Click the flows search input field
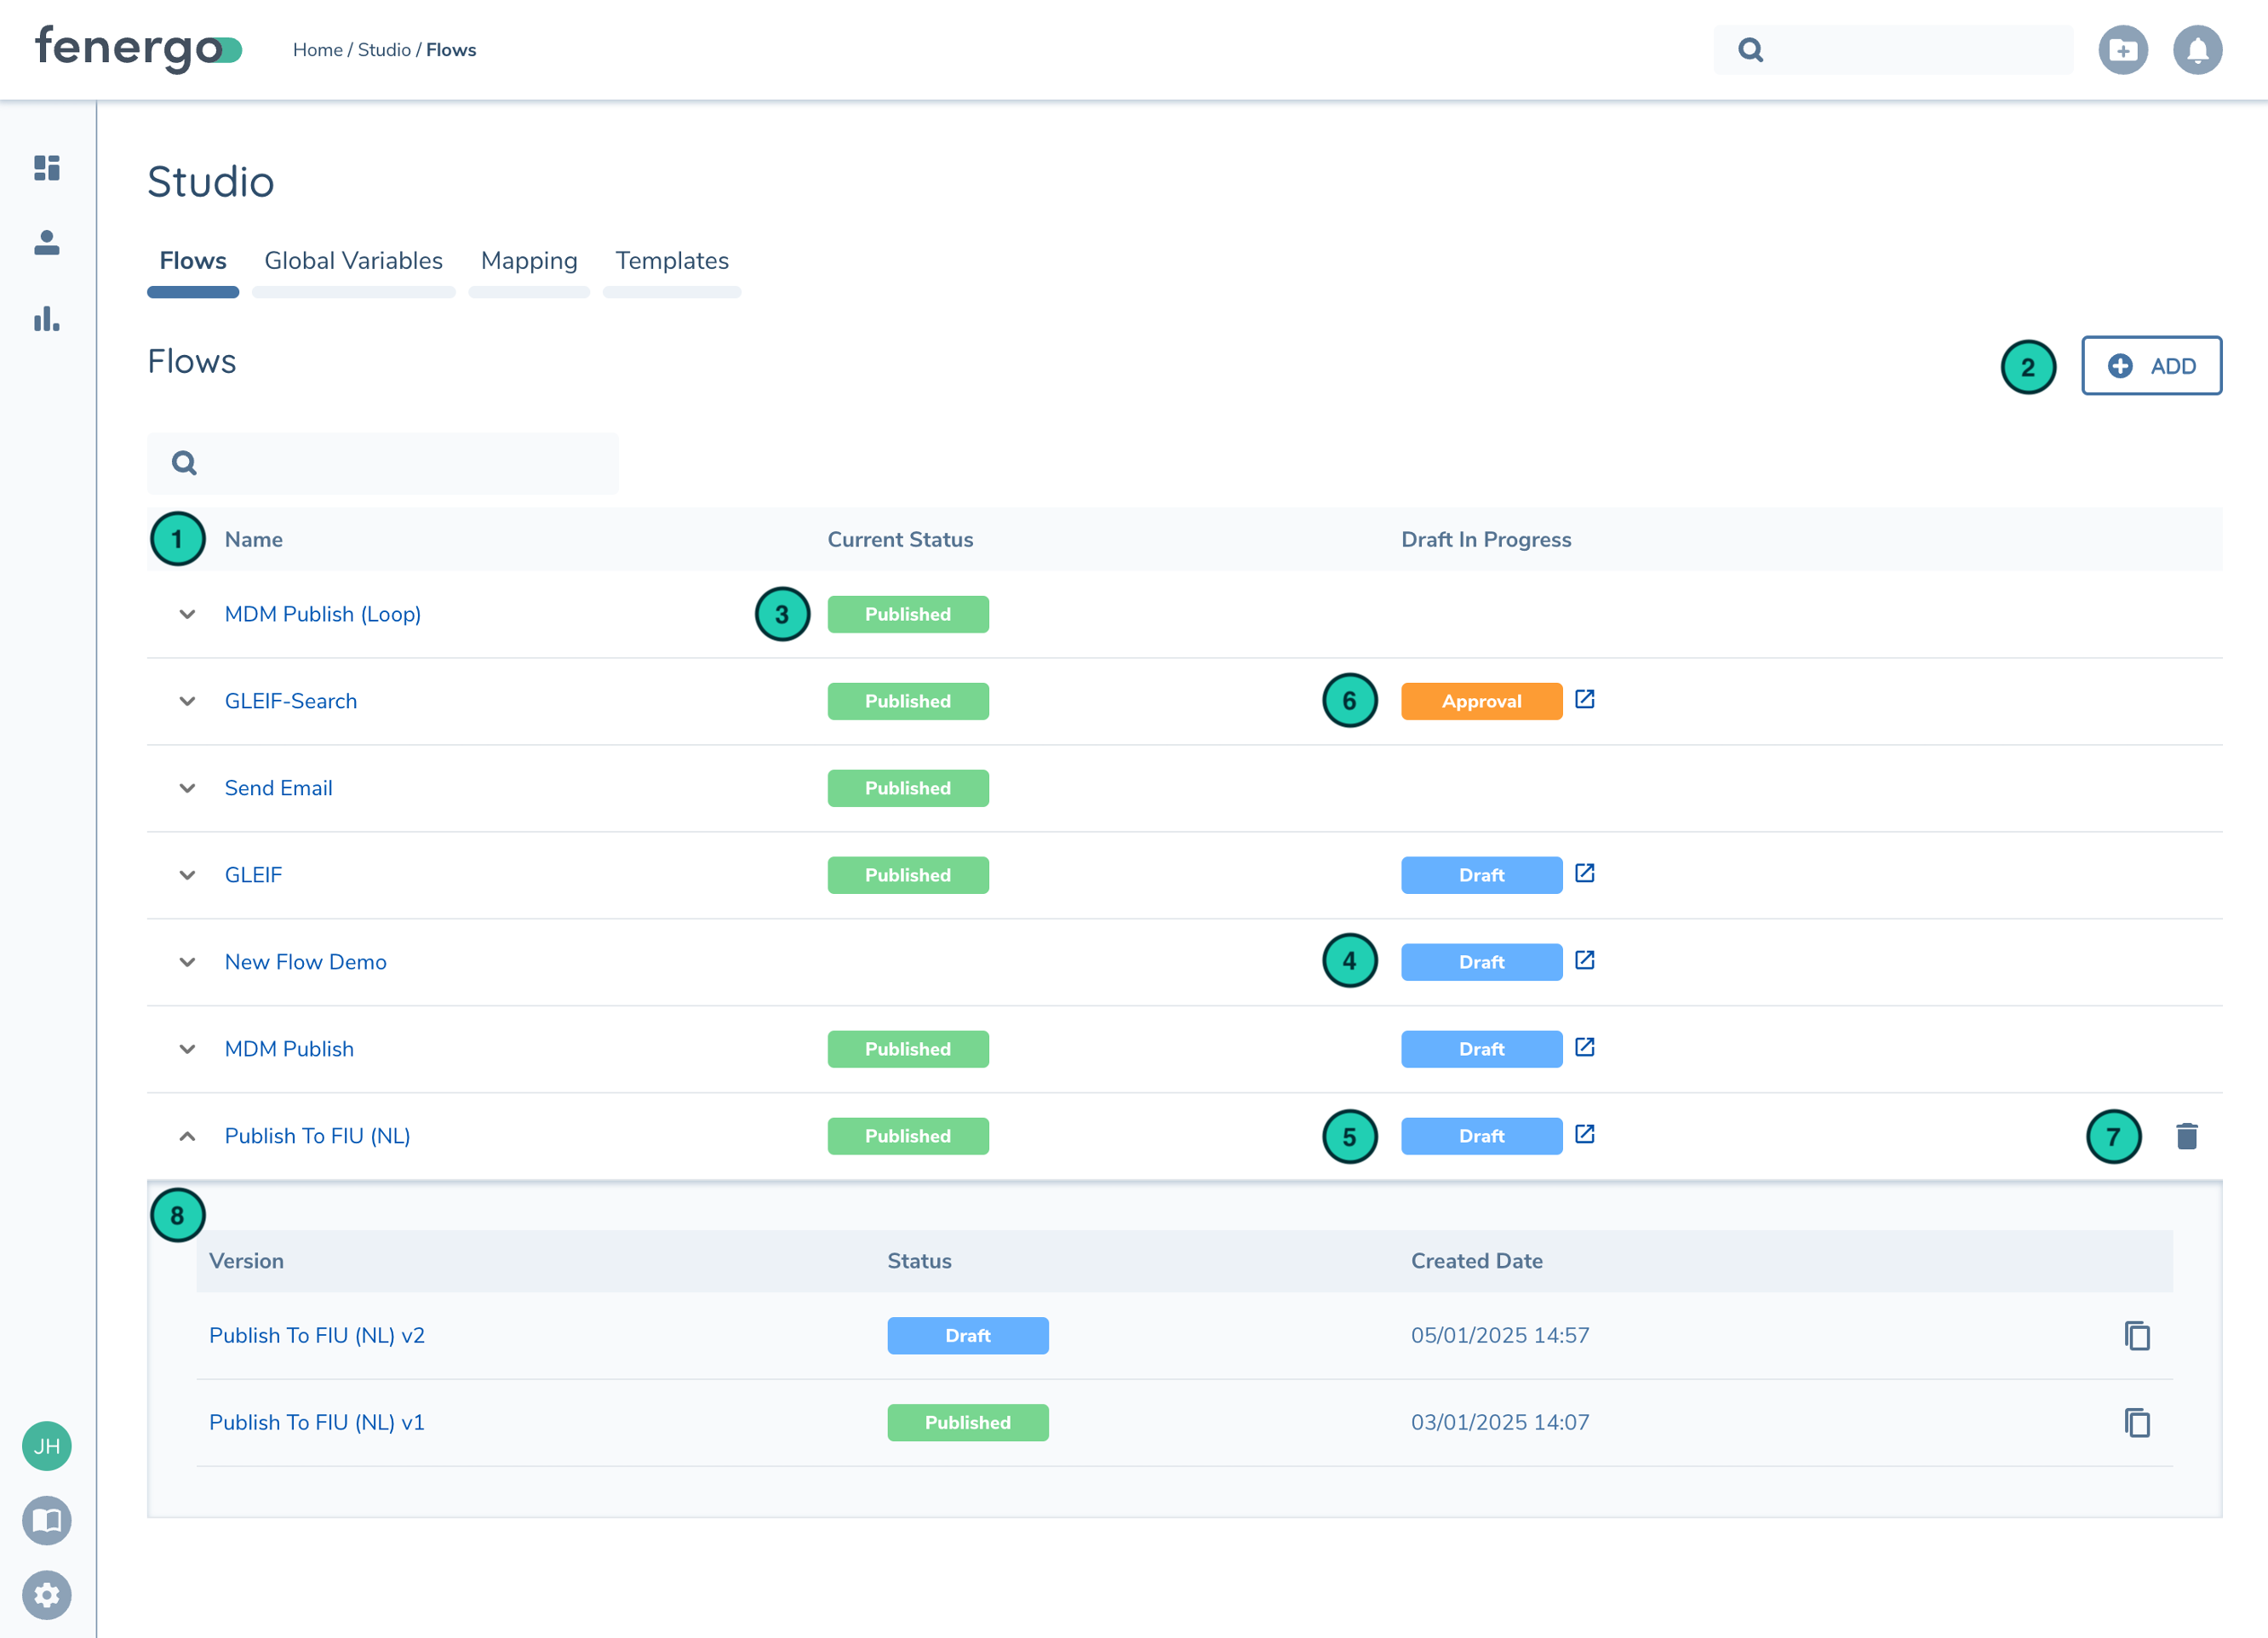Image resolution: width=2268 pixels, height=1638 pixels. 400,463
